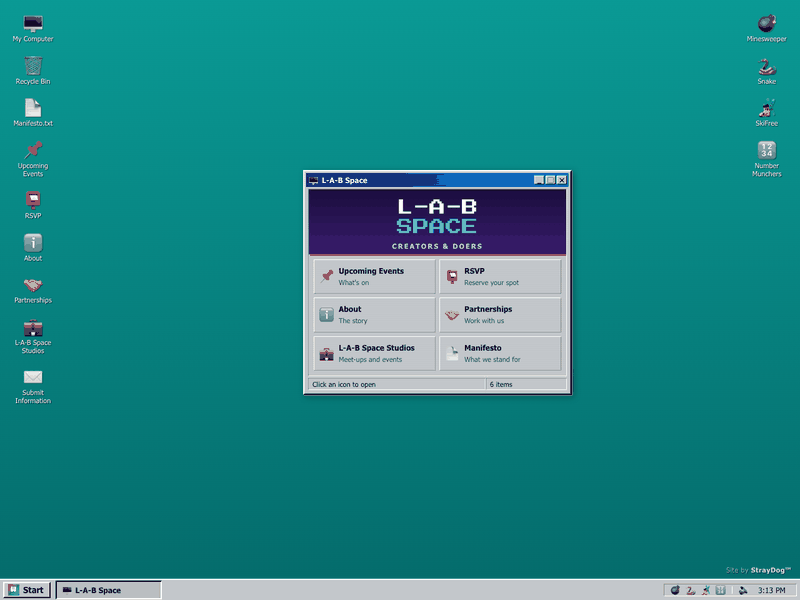Open the Submit Information envelope icon
Viewport: 800px width, 600px height.
point(33,386)
